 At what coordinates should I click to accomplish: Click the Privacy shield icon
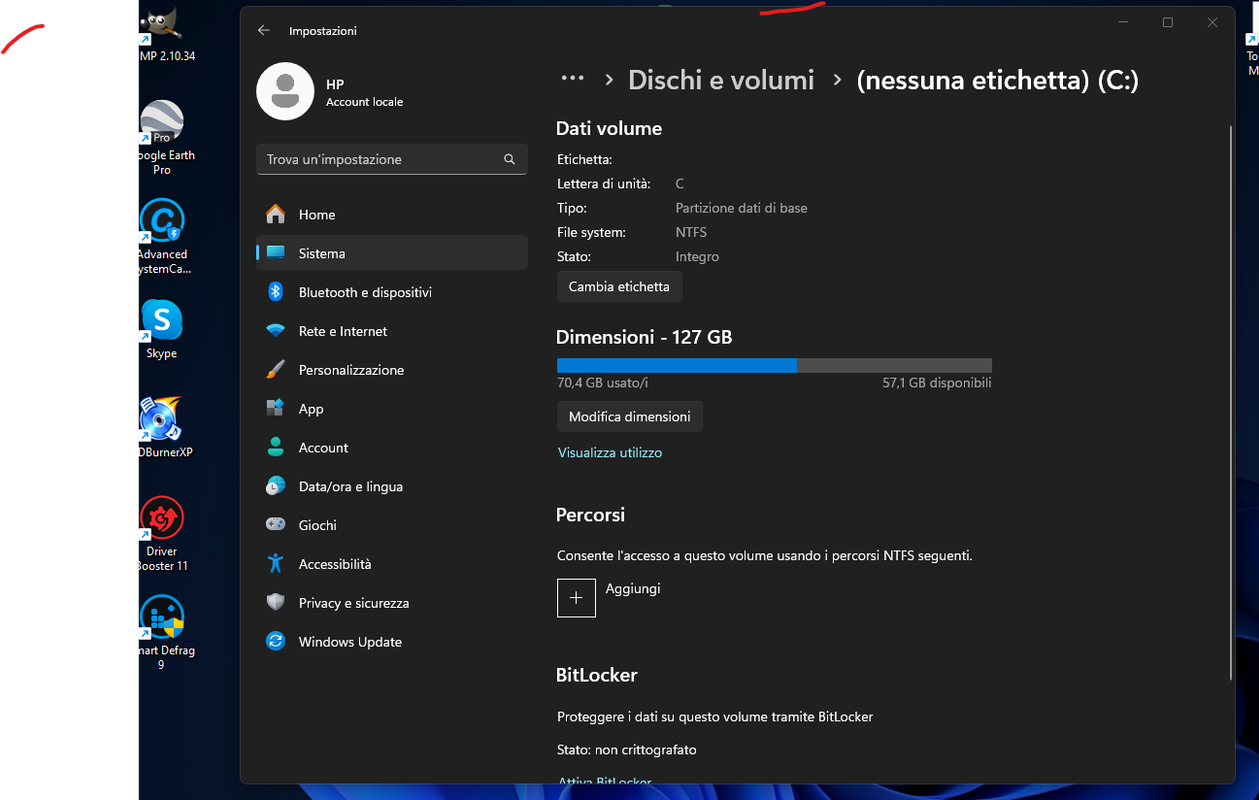[276, 603]
